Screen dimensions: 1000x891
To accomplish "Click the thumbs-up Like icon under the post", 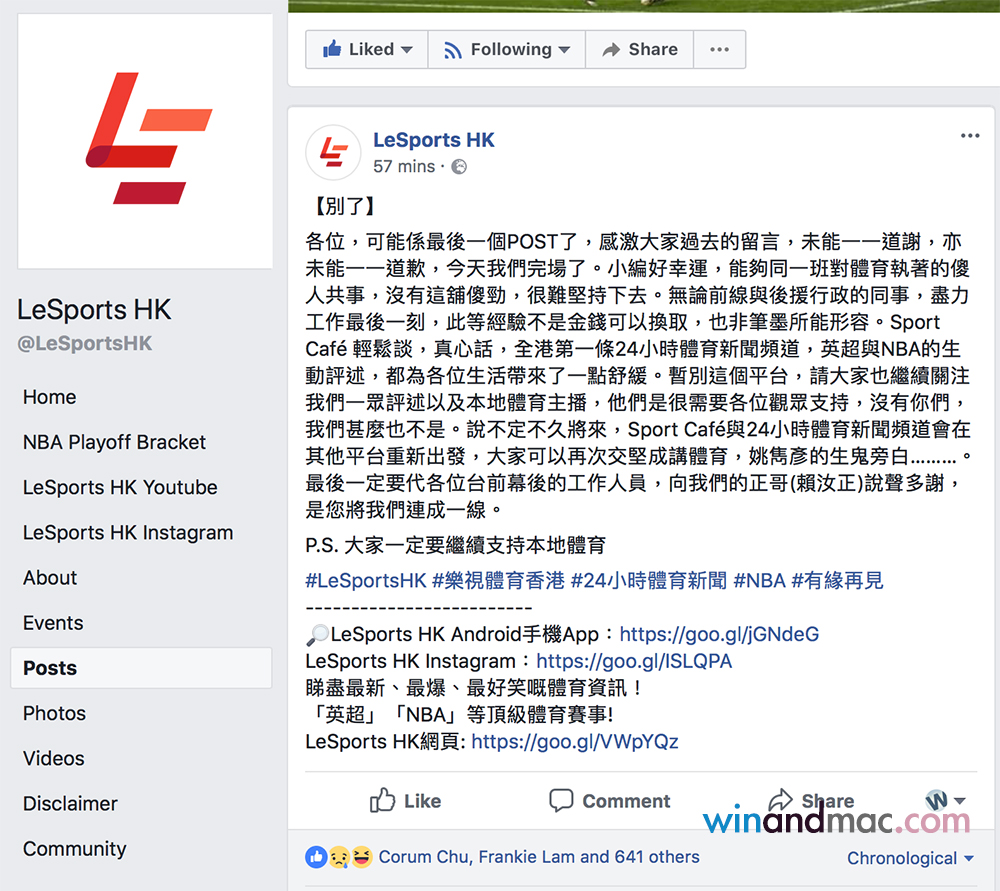I will 382,800.
